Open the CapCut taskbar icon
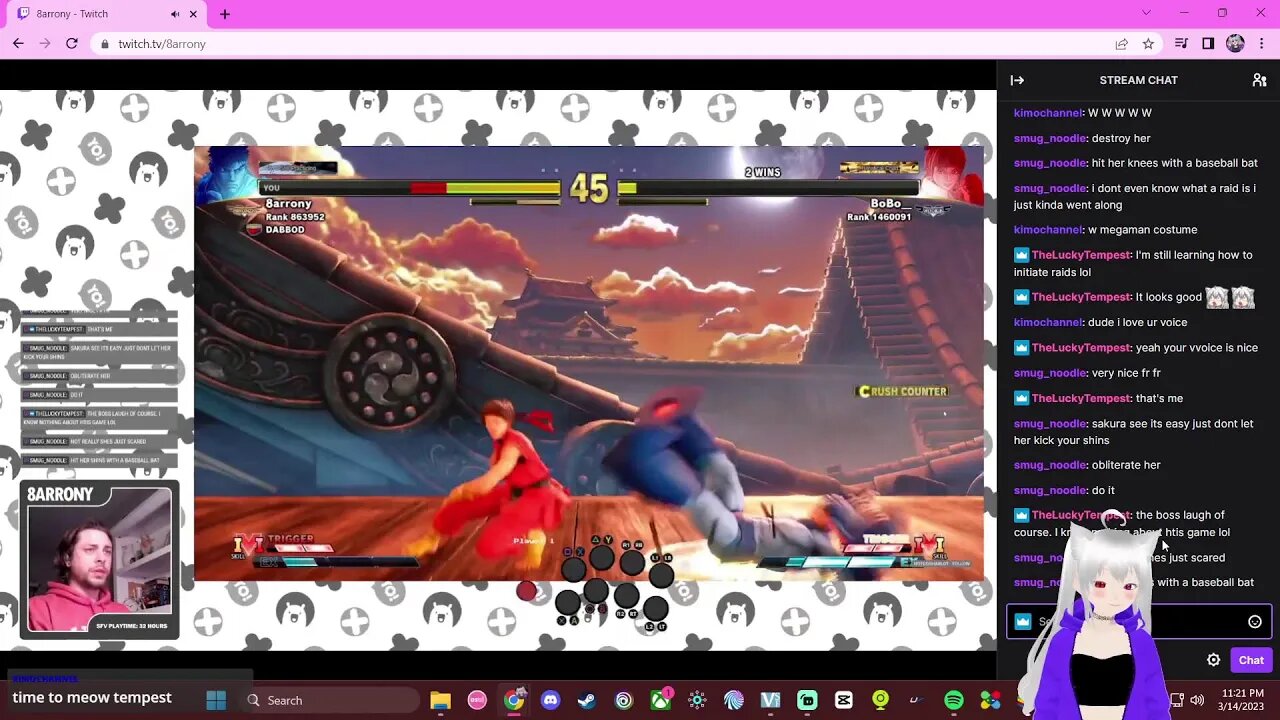The height and width of the screenshot is (720, 1280). (x=843, y=700)
